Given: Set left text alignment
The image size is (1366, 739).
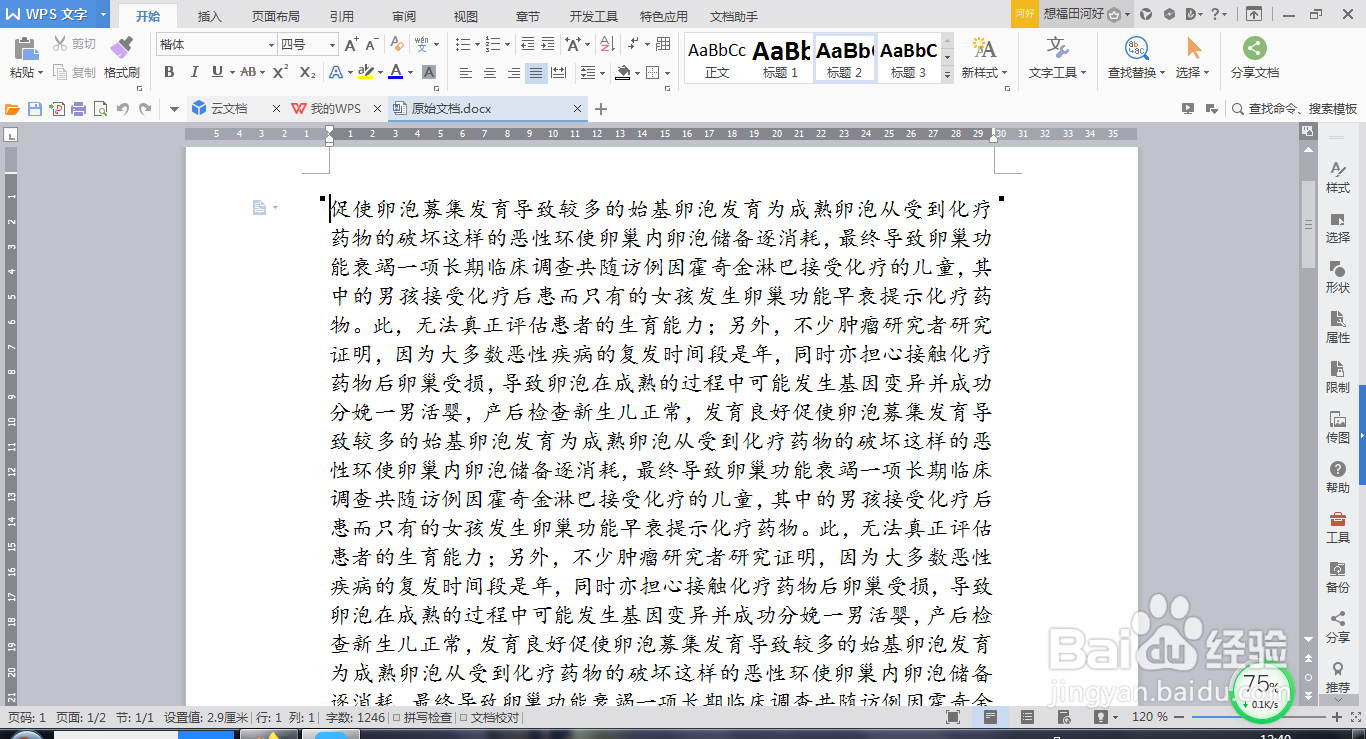Looking at the screenshot, I should (465, 72).
